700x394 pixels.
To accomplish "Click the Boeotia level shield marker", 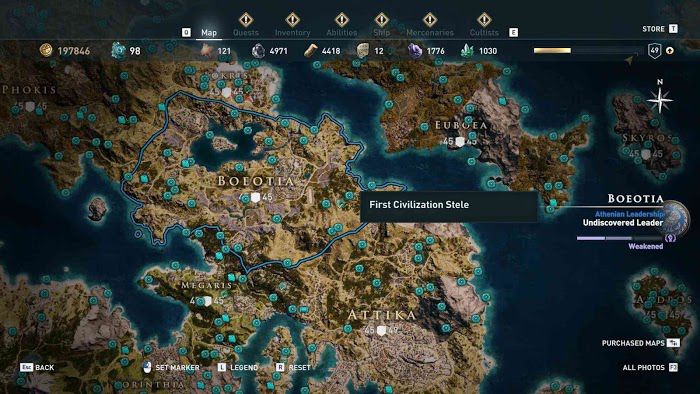I will point(255,197).
